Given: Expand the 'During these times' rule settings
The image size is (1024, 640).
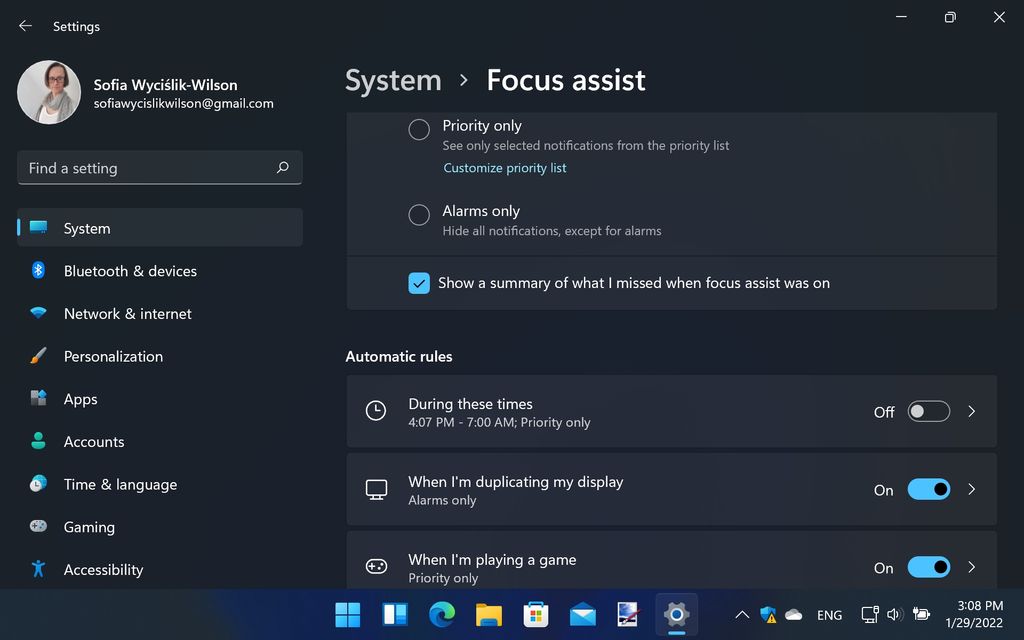Looking at the screenshot, I should pyautogui.click(x=971, y=411).
